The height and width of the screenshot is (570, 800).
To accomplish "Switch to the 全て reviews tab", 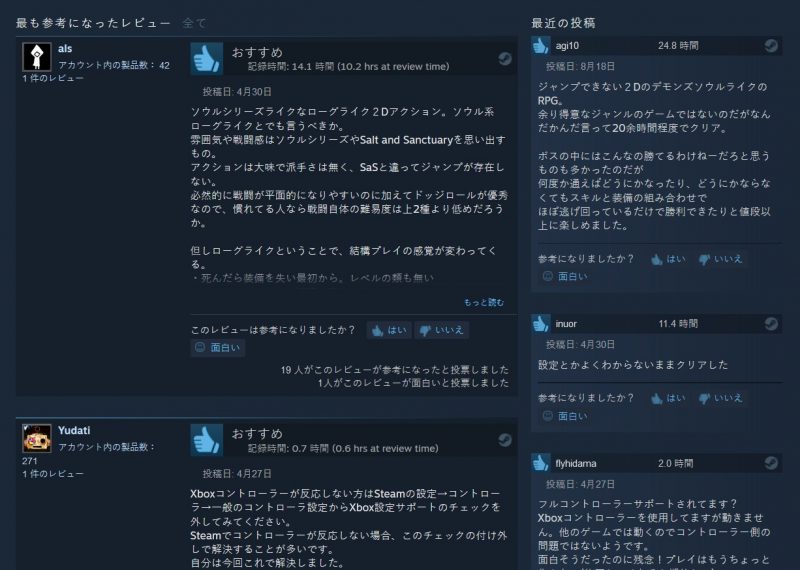I will 194,23.
